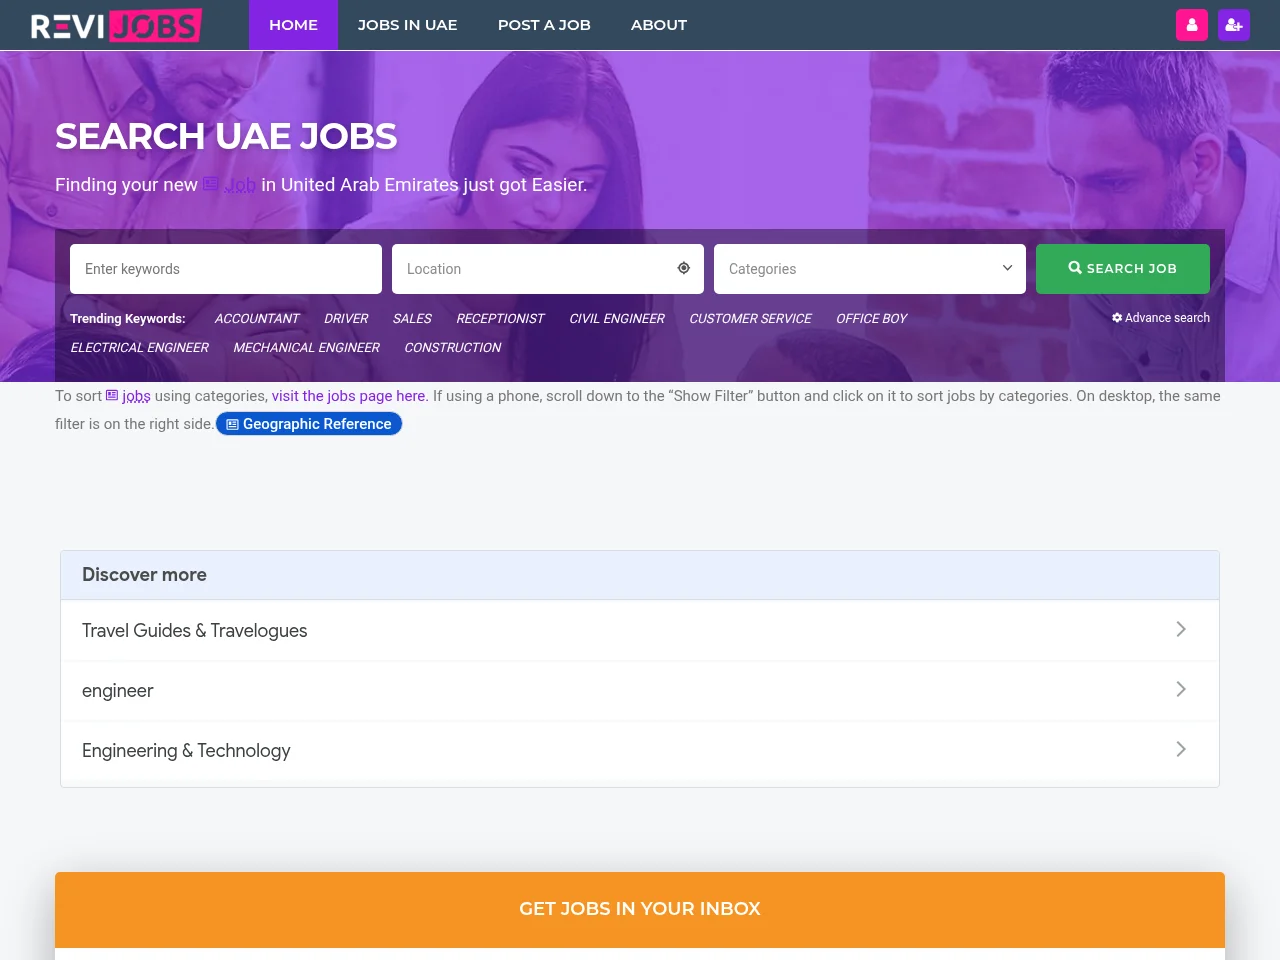This screenshot has height=960, width=1280.
Task: Open the Categories dropdown
Action: pyautogui.click(x=870, y=269)
